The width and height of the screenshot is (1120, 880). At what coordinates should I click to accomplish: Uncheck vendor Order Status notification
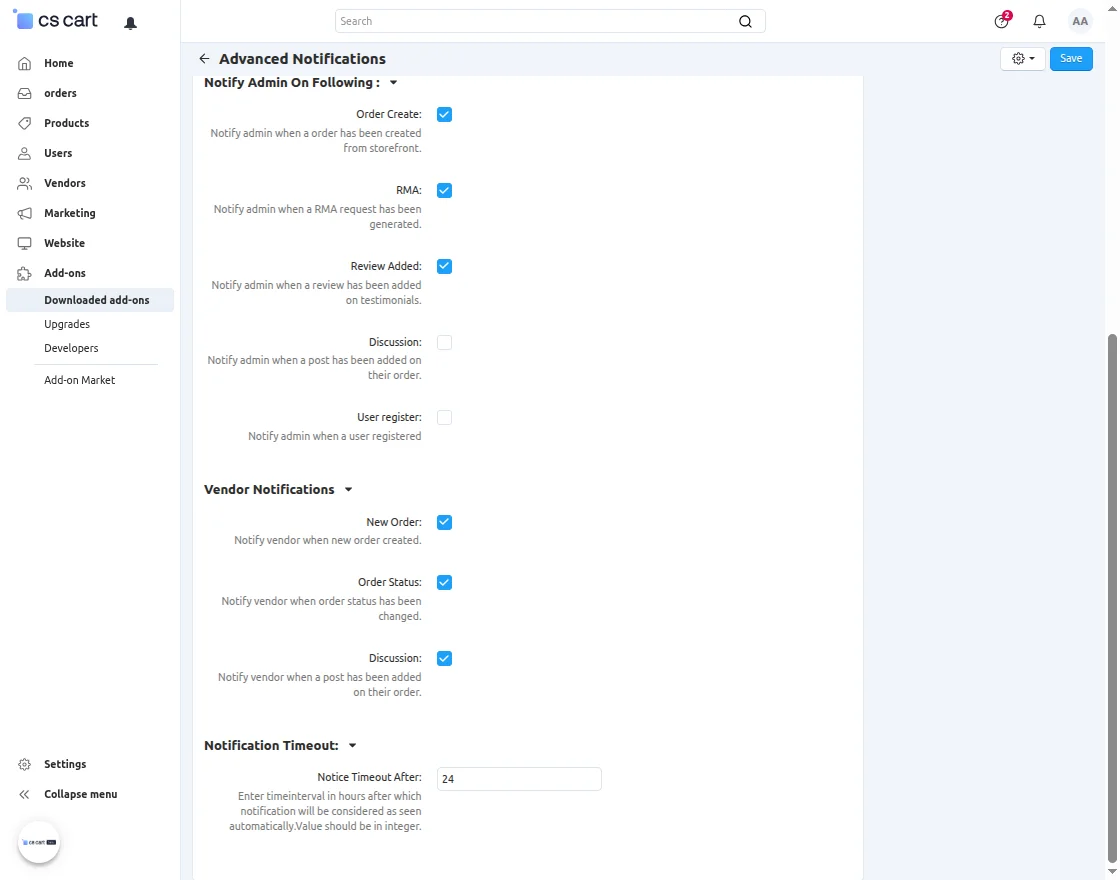pyautogui.click(x=444, y=583)
